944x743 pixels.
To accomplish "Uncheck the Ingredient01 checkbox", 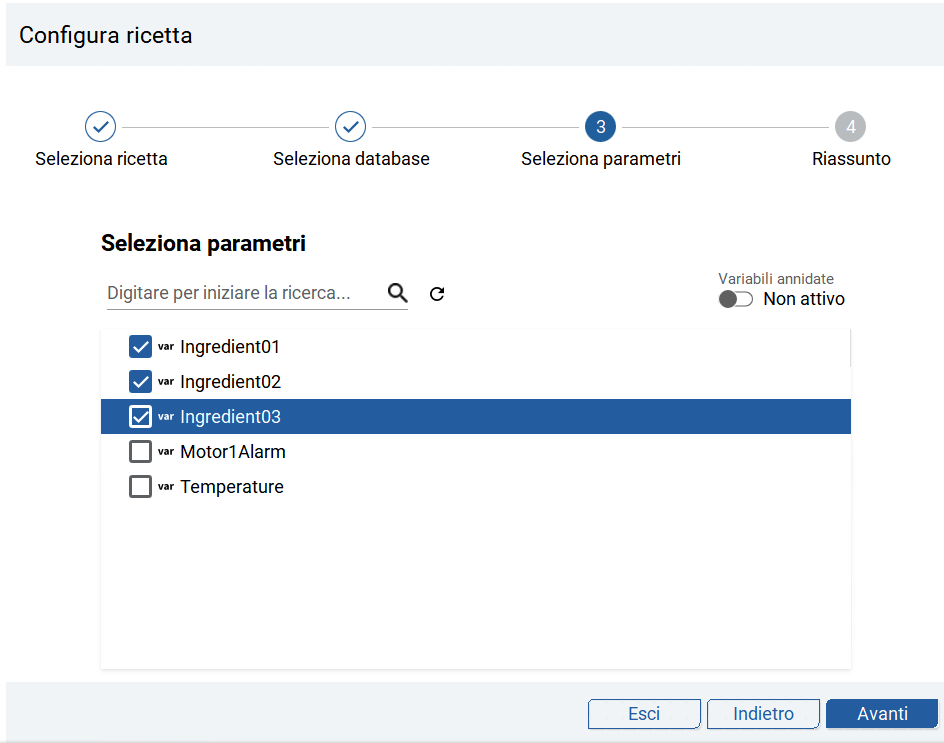I will tap(140, 347).
